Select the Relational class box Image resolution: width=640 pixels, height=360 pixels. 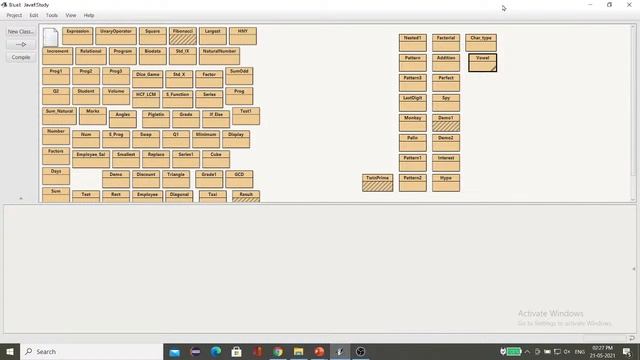(x=91, y=56)
